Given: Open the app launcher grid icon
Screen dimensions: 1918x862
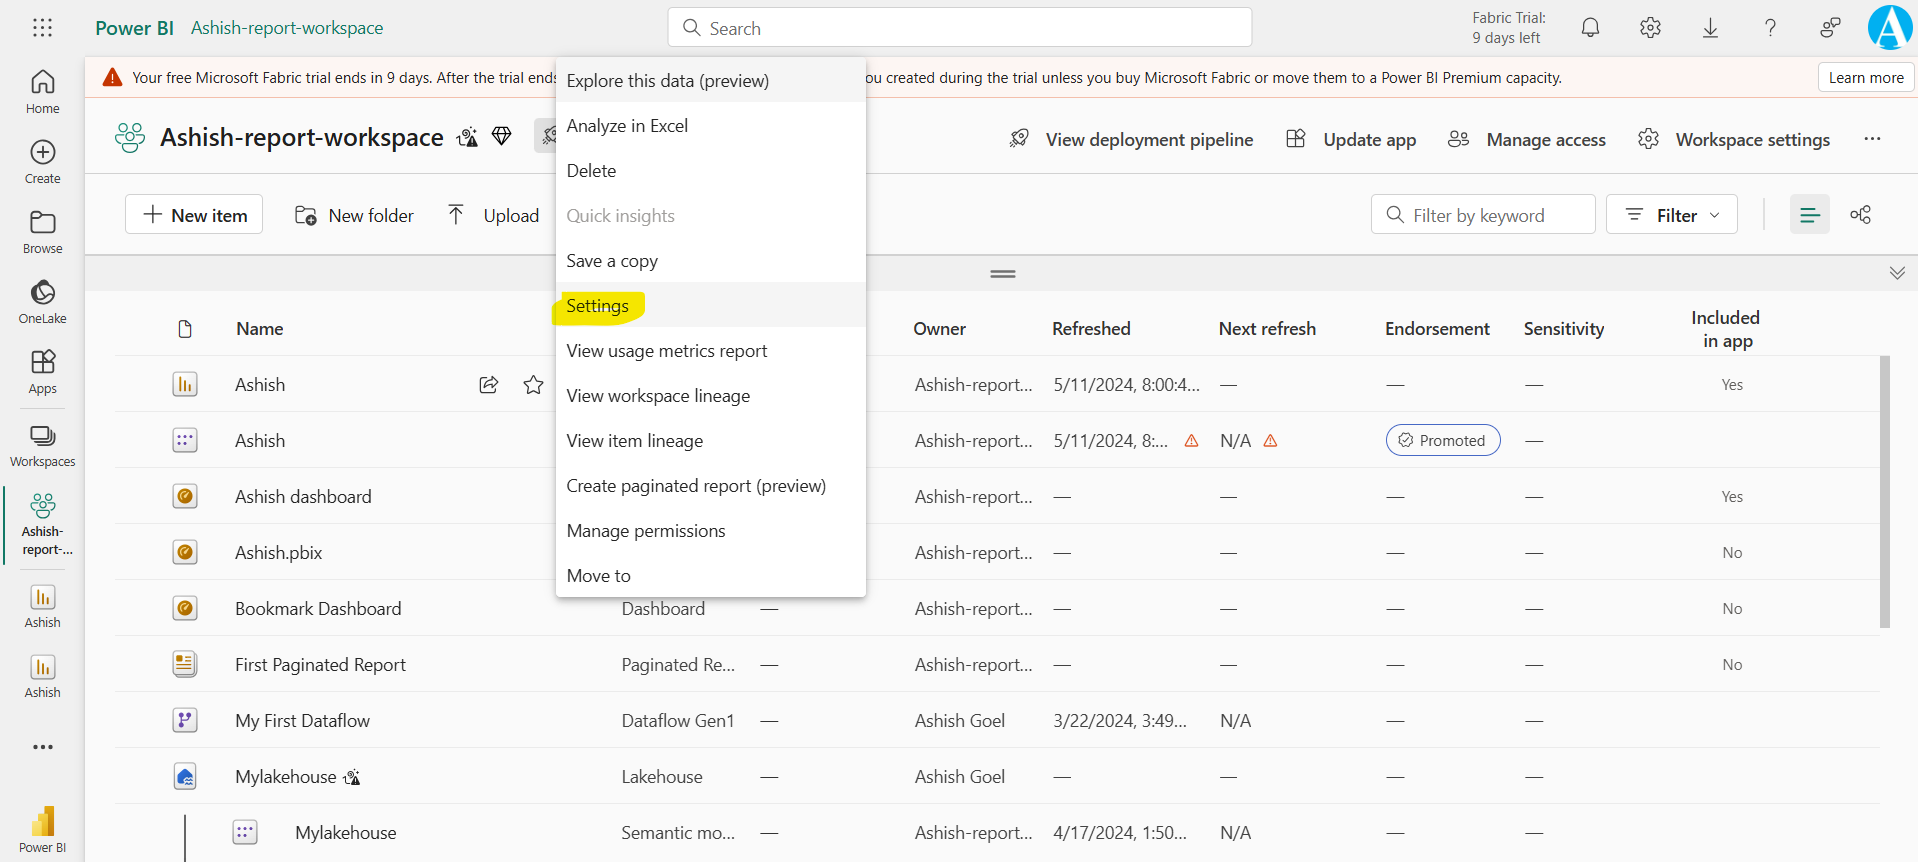Looking at the screenshot, I should tap(42, 28).
